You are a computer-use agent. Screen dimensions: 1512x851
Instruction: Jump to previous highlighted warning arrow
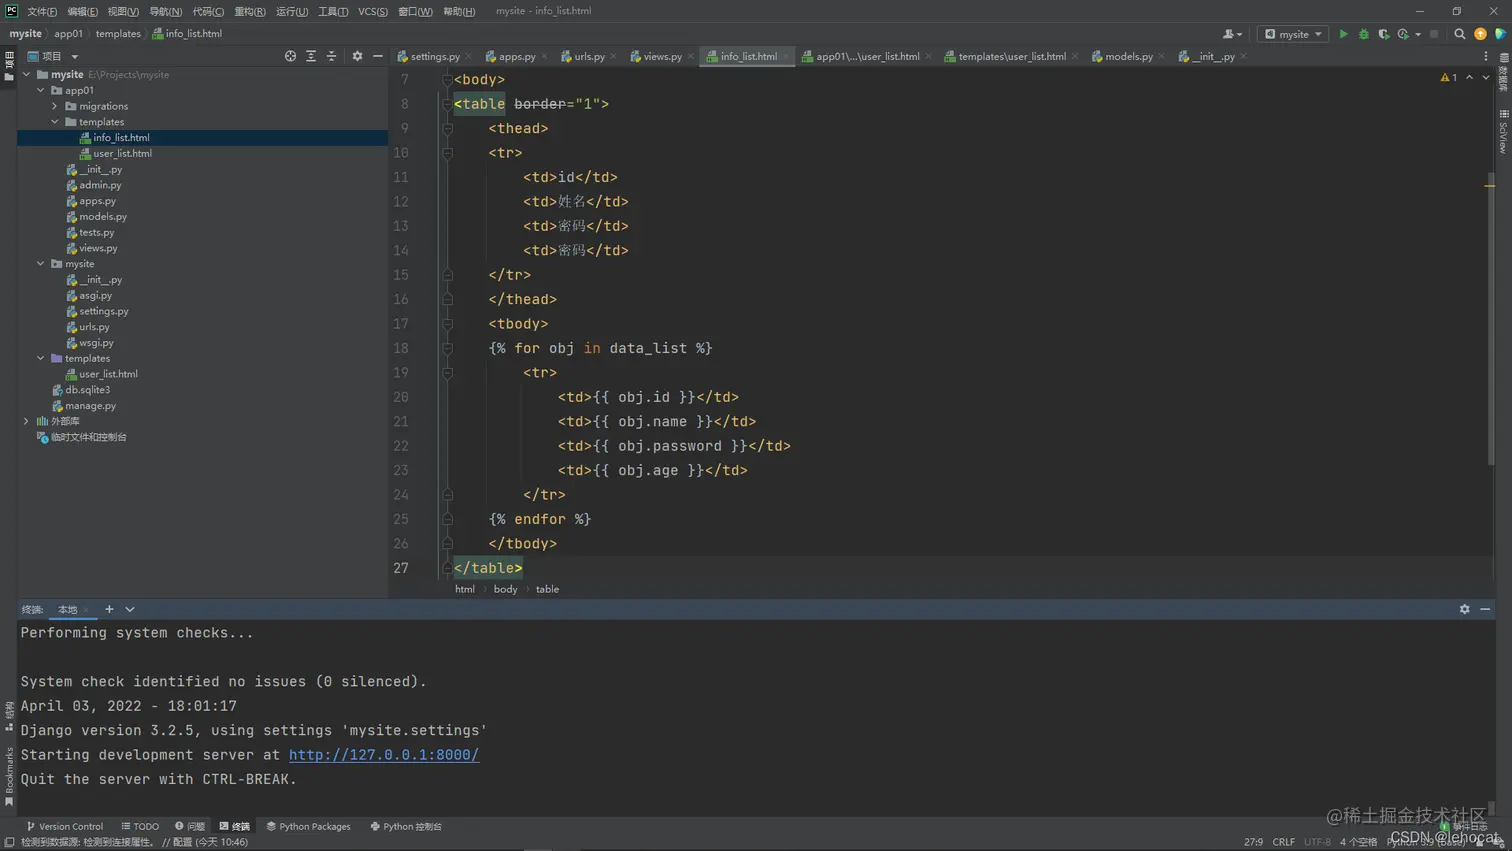[x=1469, y=77]
